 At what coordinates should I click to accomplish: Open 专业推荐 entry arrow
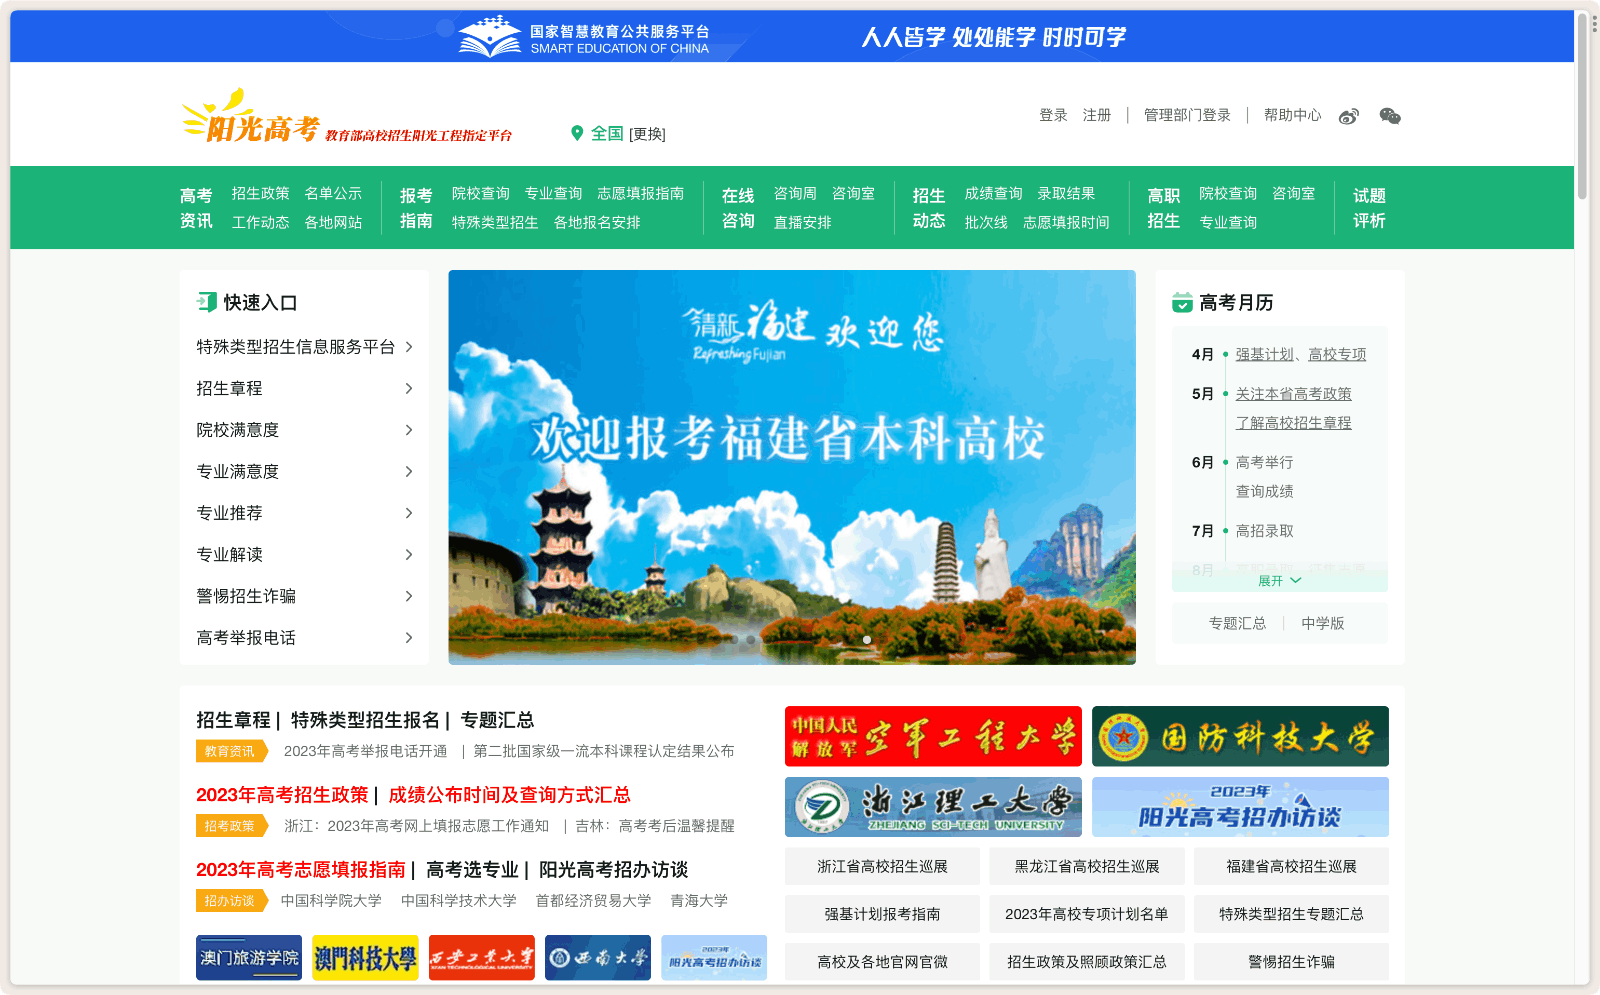click(409, 513)
